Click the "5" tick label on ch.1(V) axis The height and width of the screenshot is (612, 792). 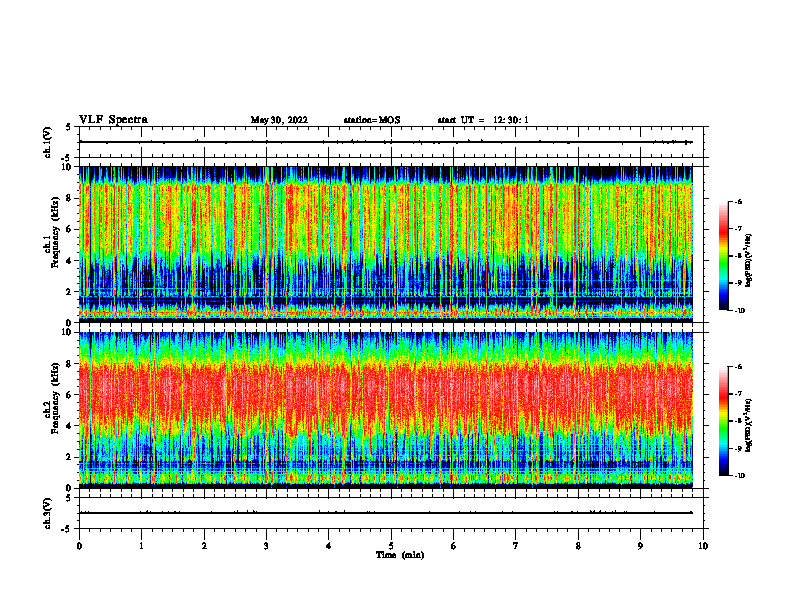coord(69,127)
